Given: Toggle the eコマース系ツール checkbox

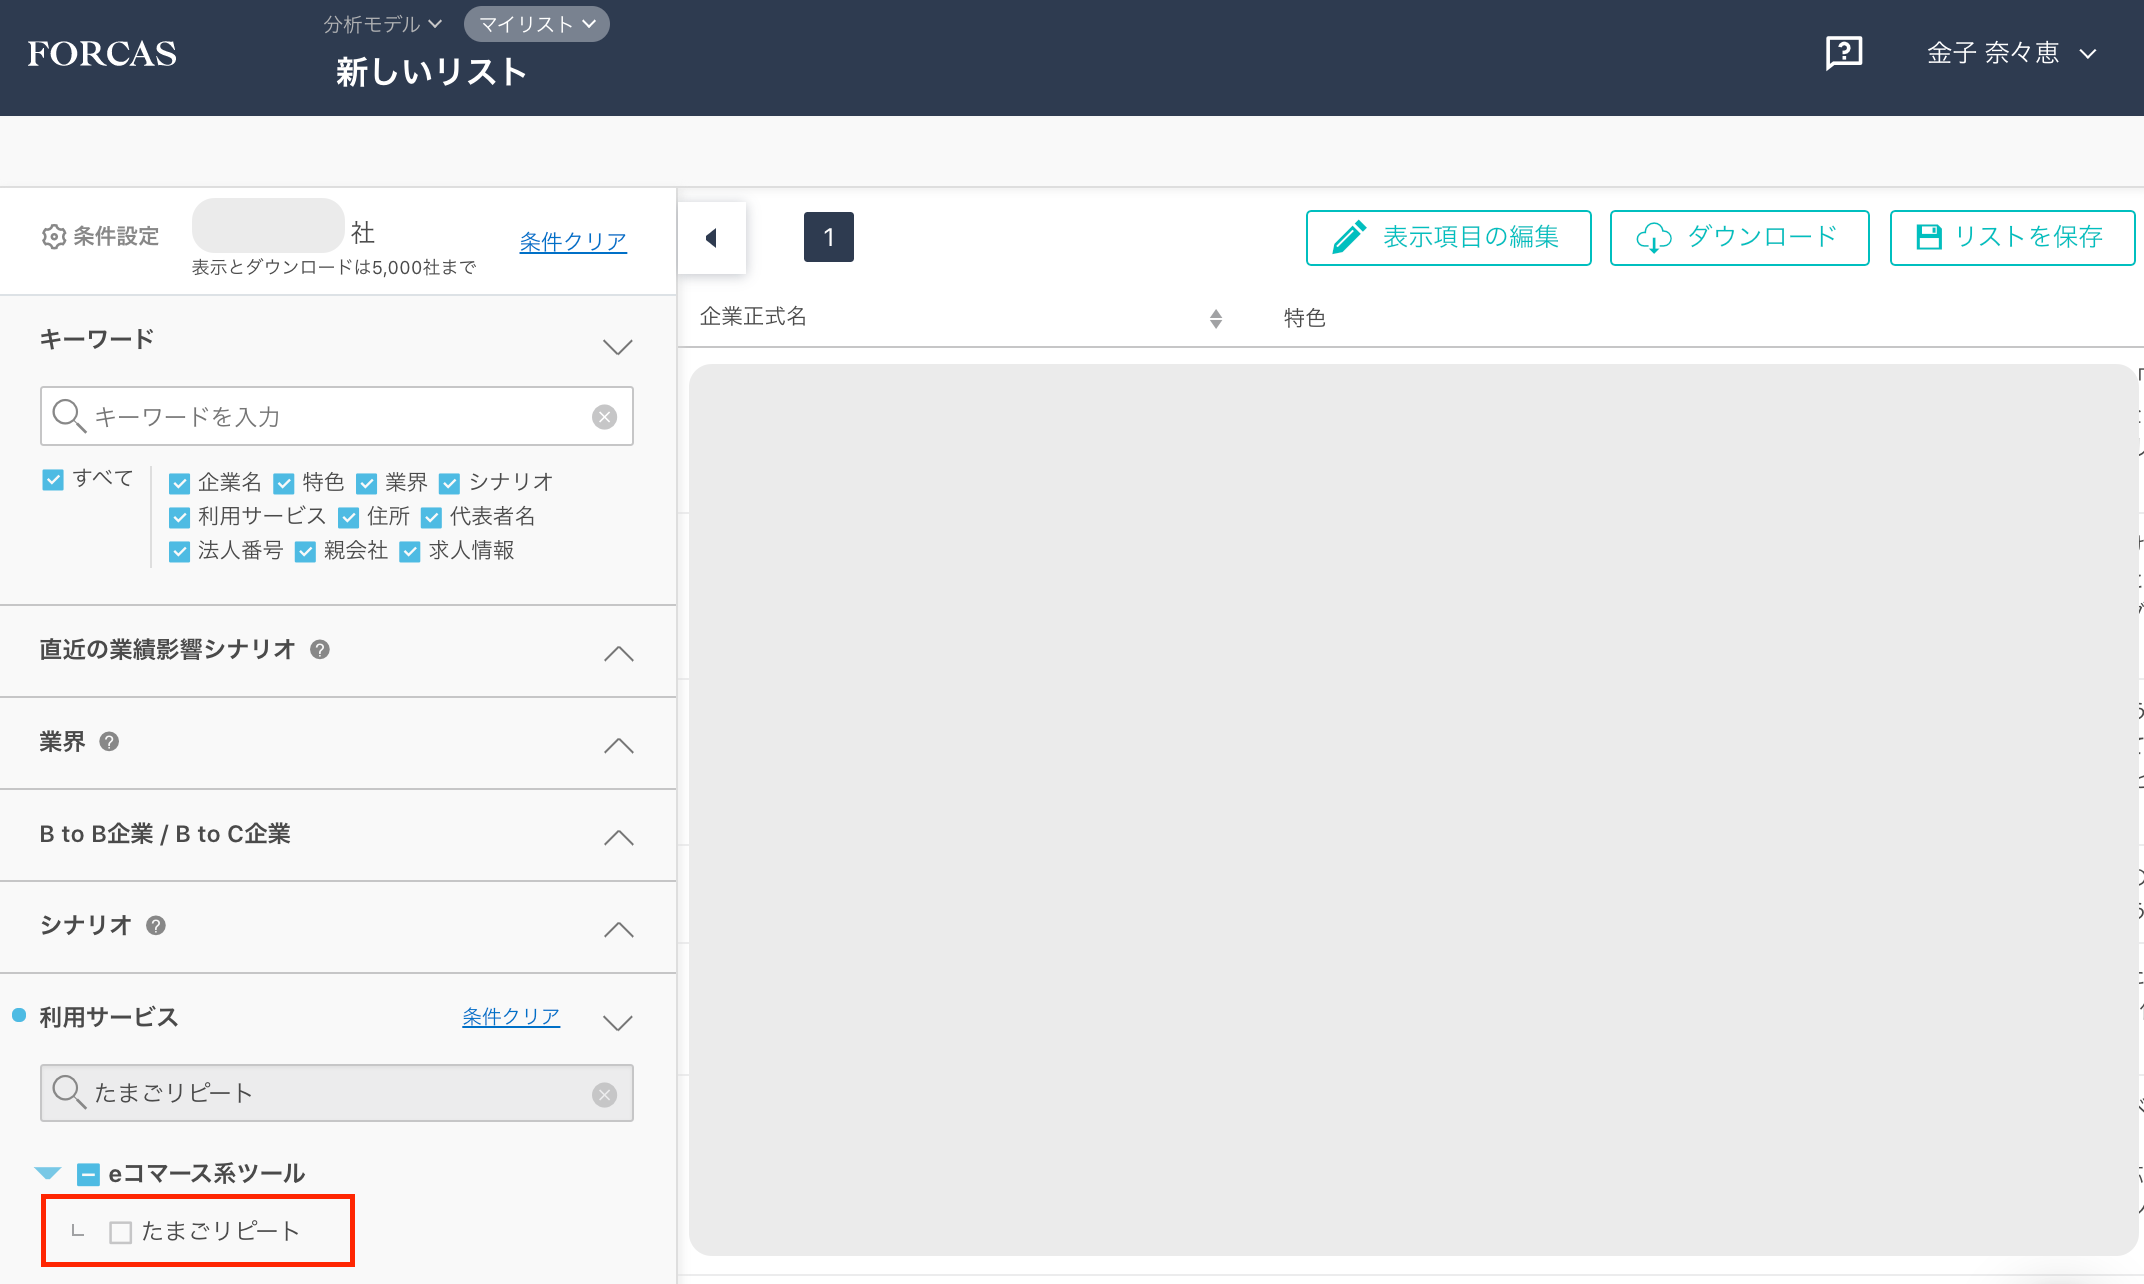Looking at the screenshot, I should click(88, 1174).
